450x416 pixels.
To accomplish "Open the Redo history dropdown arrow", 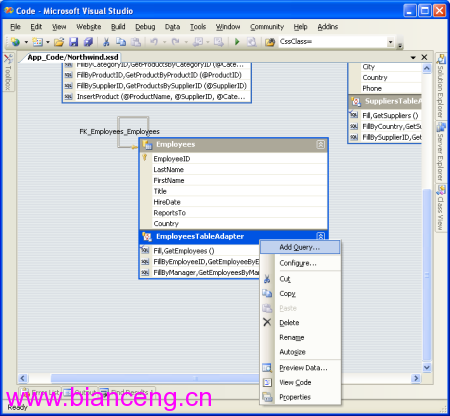I will click(186, 42).
